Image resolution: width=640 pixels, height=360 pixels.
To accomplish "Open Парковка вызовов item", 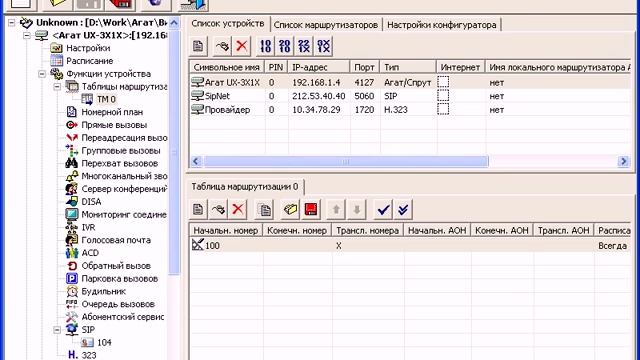I will tap(119, 279).
